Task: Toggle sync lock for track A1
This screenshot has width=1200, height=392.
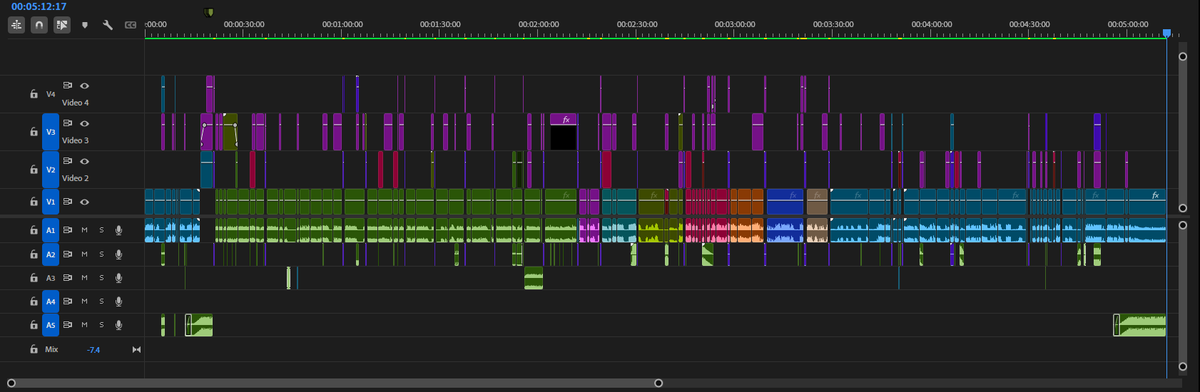Action: point(69,230)
